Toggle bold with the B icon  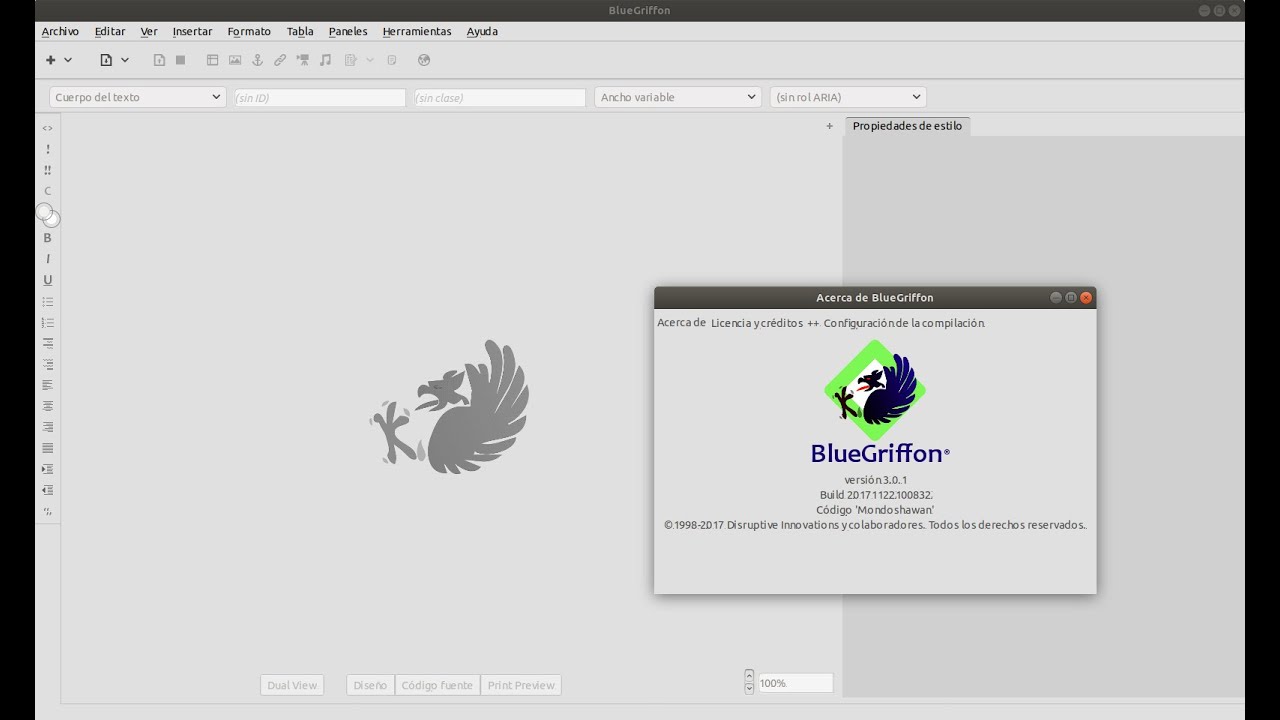(47, 238)
